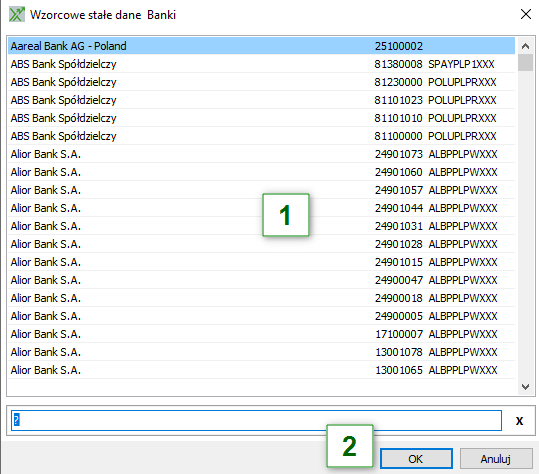Select Alior Bank S.A. entry 24901073

(x=261, y=154)
